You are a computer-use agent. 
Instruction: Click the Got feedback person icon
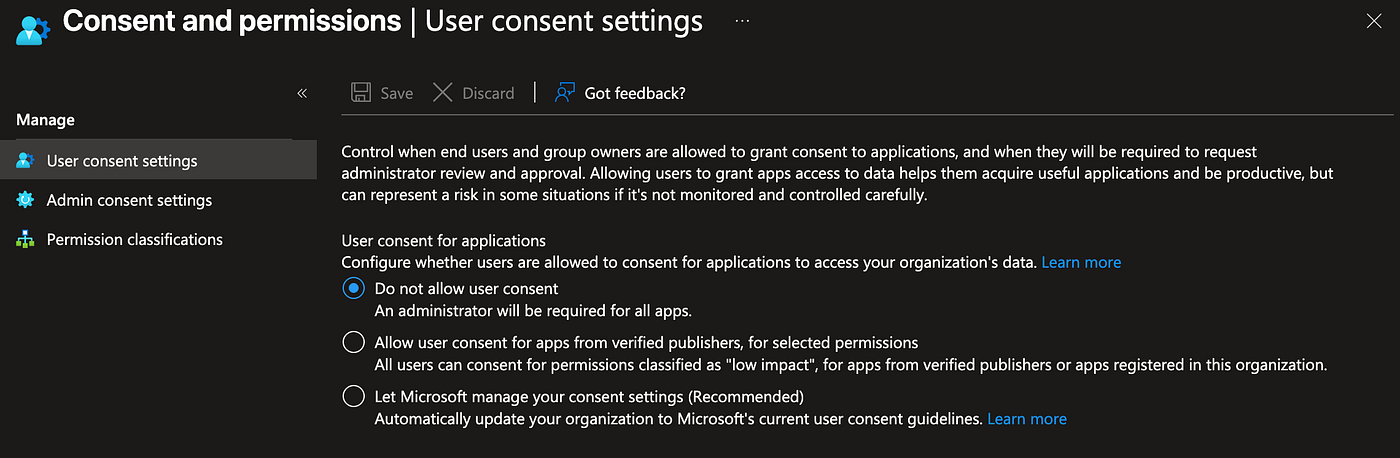(566, 93)
